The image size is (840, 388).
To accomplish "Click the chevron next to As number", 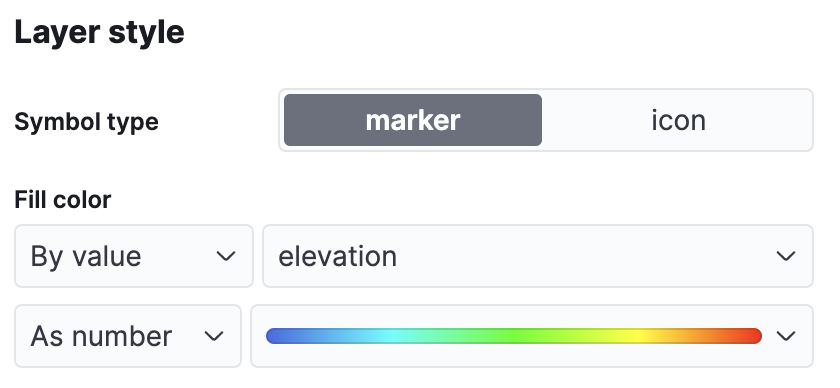I will pos(214,336).
